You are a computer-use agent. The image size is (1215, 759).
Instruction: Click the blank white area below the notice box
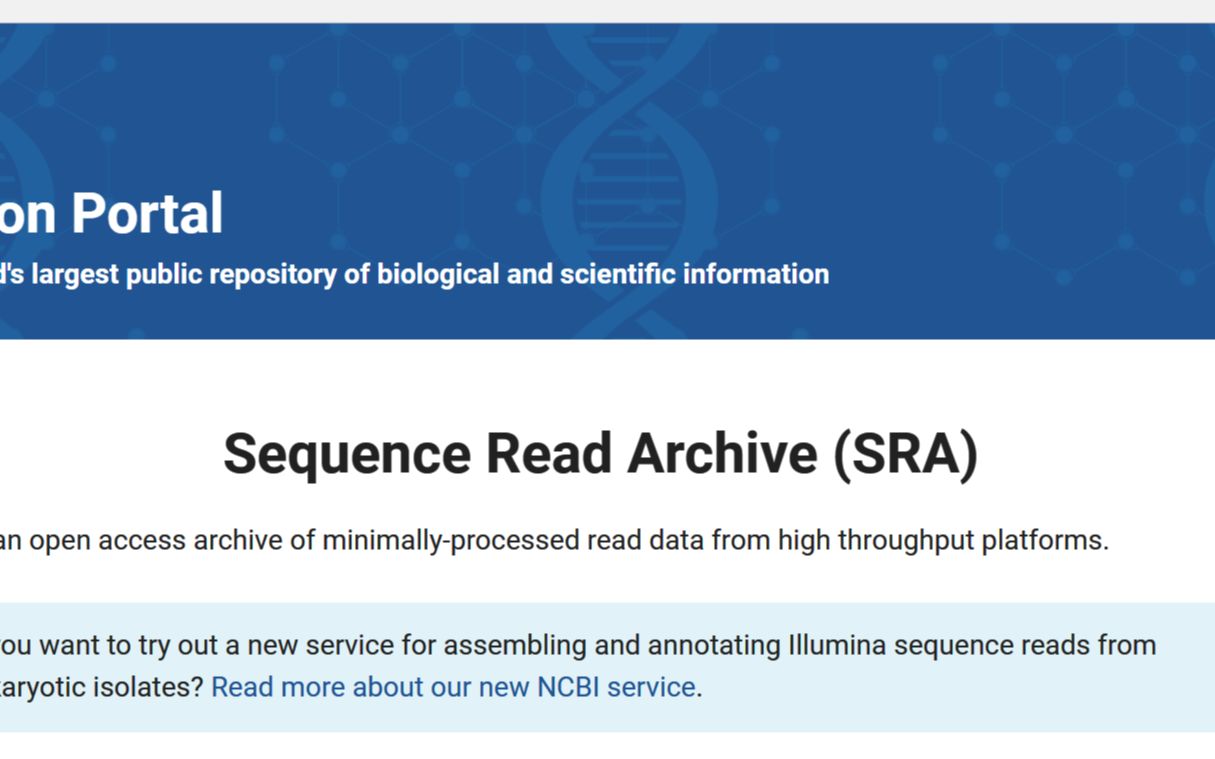(x=607, y=746)
